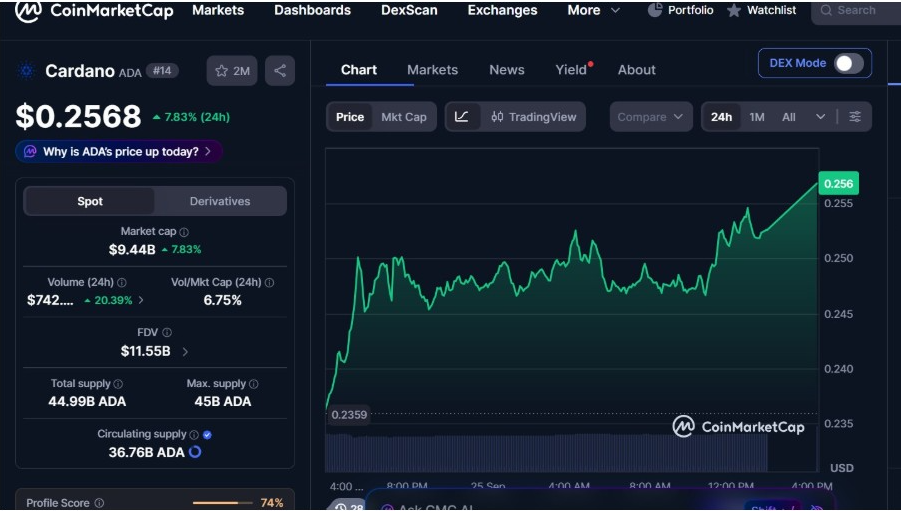
Task: Click the $11.55B FDV value
Action: click(145, 351)
